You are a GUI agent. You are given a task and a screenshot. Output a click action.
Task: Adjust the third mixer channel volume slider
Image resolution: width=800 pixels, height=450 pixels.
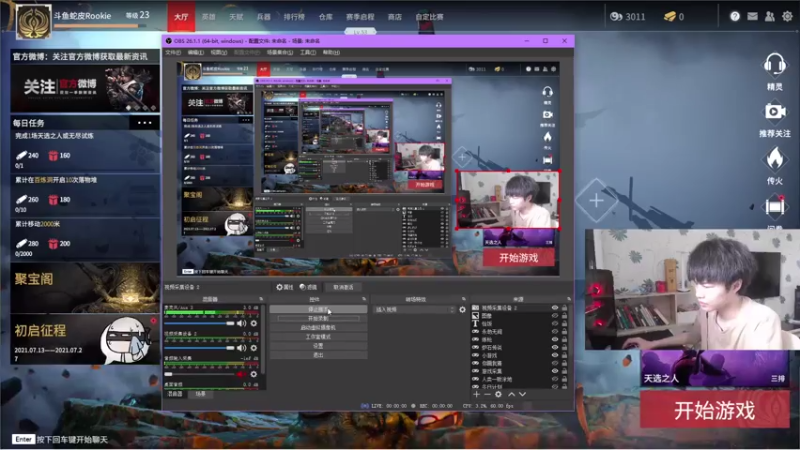click(199, 374)
